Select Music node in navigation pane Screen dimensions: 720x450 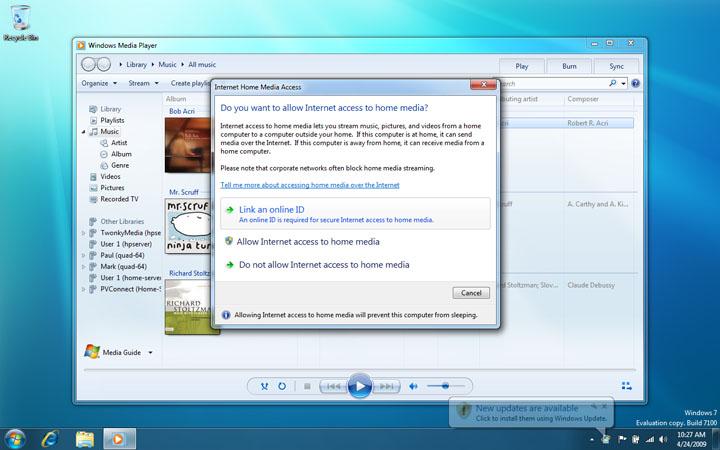pos(109,131)
